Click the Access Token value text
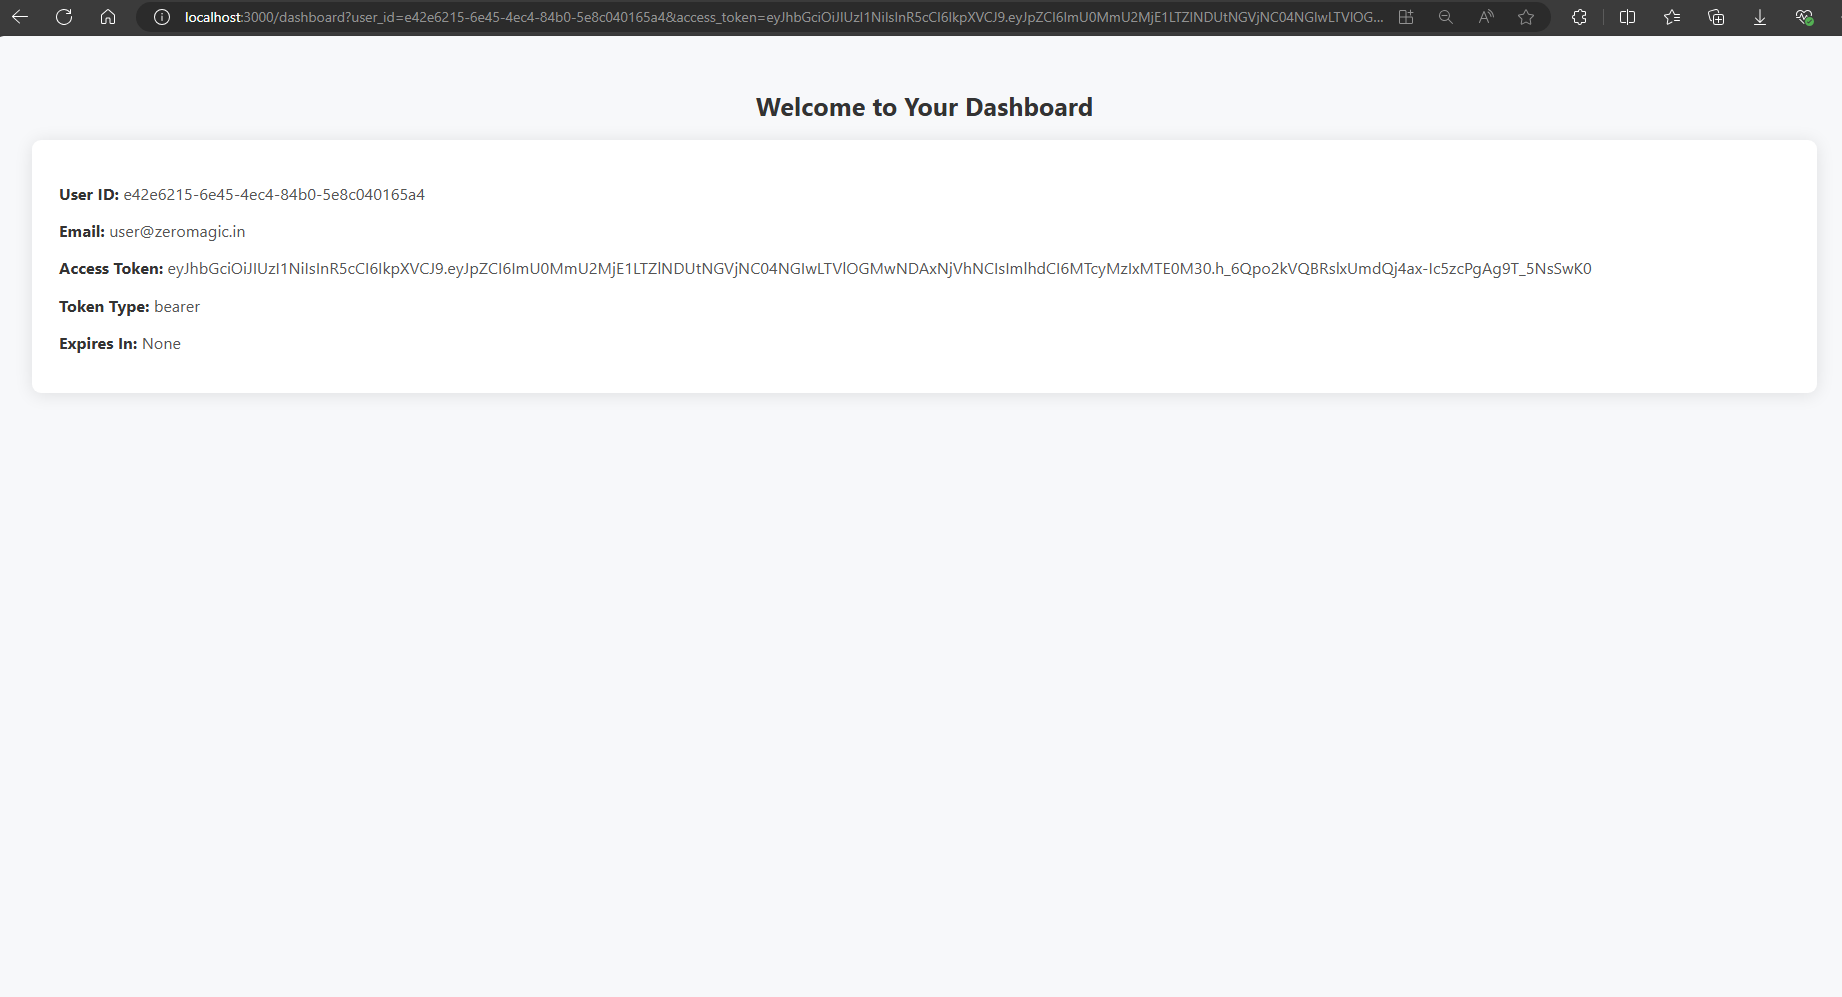 click(x=880, y=268)
